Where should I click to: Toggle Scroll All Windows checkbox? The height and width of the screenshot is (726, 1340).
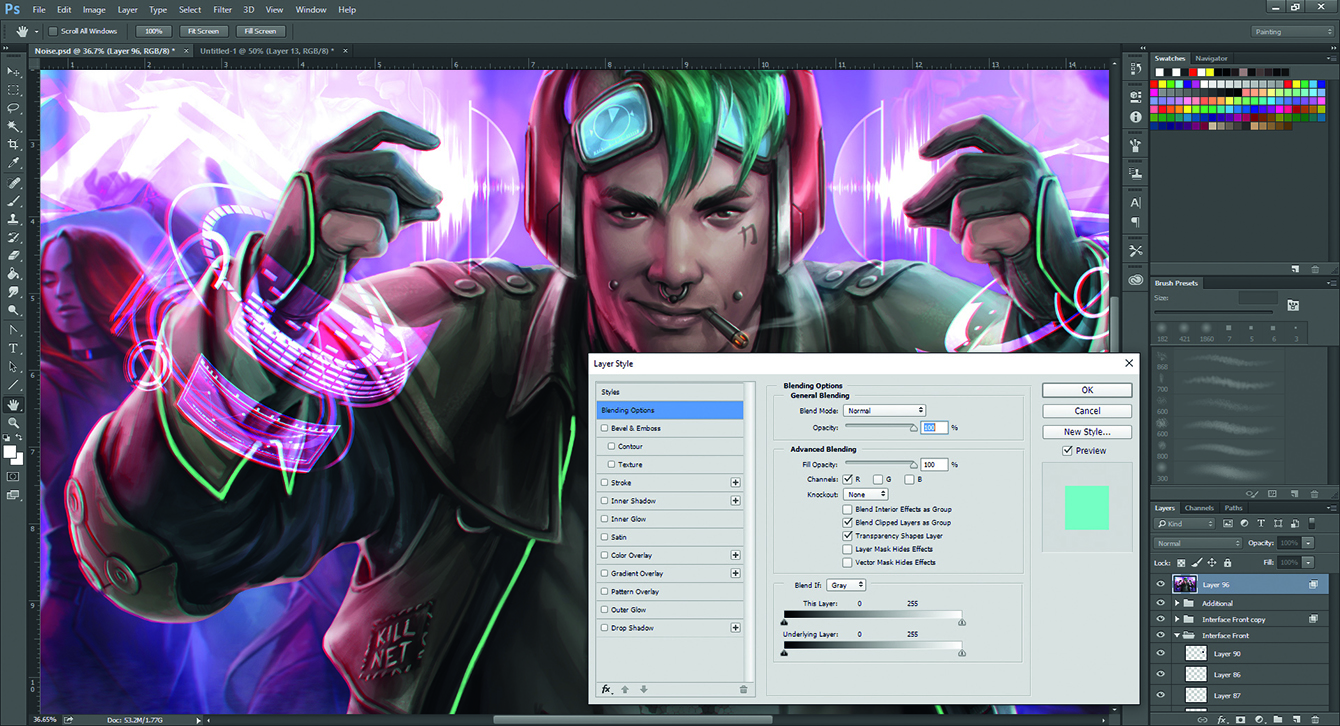click(x=52, y=31)
